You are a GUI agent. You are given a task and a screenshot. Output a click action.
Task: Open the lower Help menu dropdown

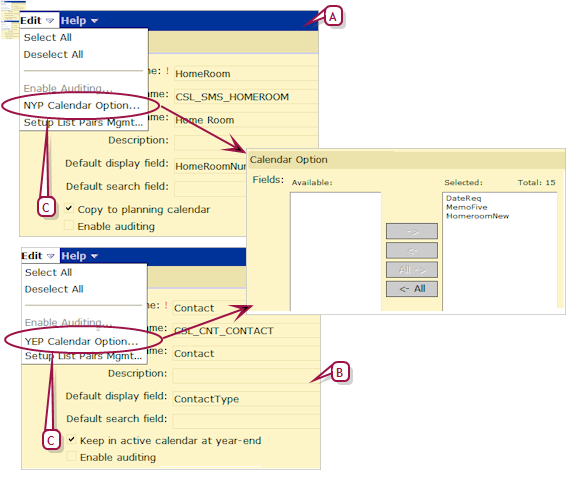[x=79, y=256]
